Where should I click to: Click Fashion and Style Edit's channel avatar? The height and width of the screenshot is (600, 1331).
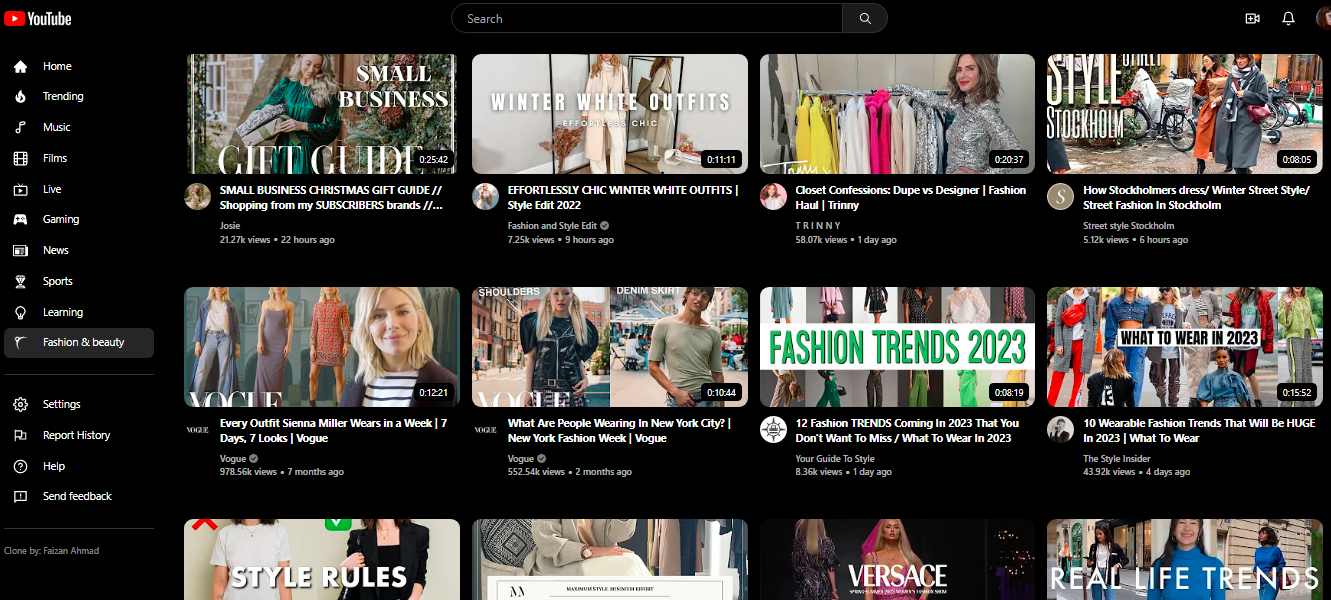[486, 196]
